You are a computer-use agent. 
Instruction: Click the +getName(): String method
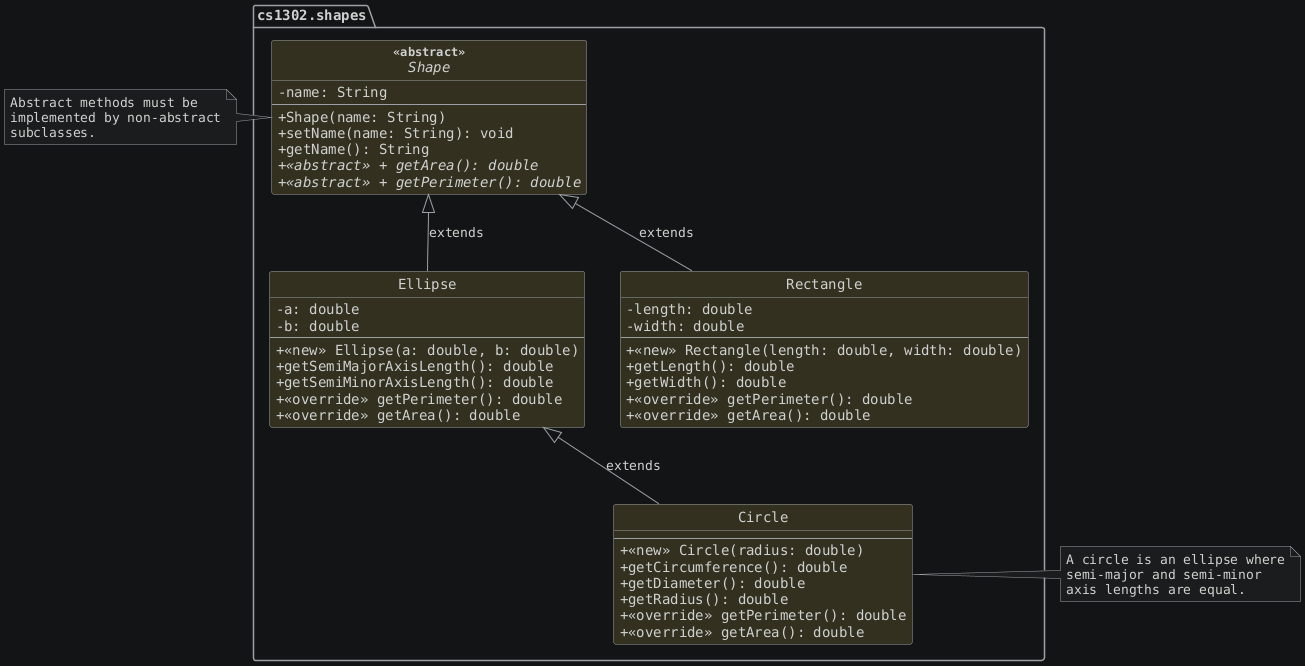pos(353,149)
